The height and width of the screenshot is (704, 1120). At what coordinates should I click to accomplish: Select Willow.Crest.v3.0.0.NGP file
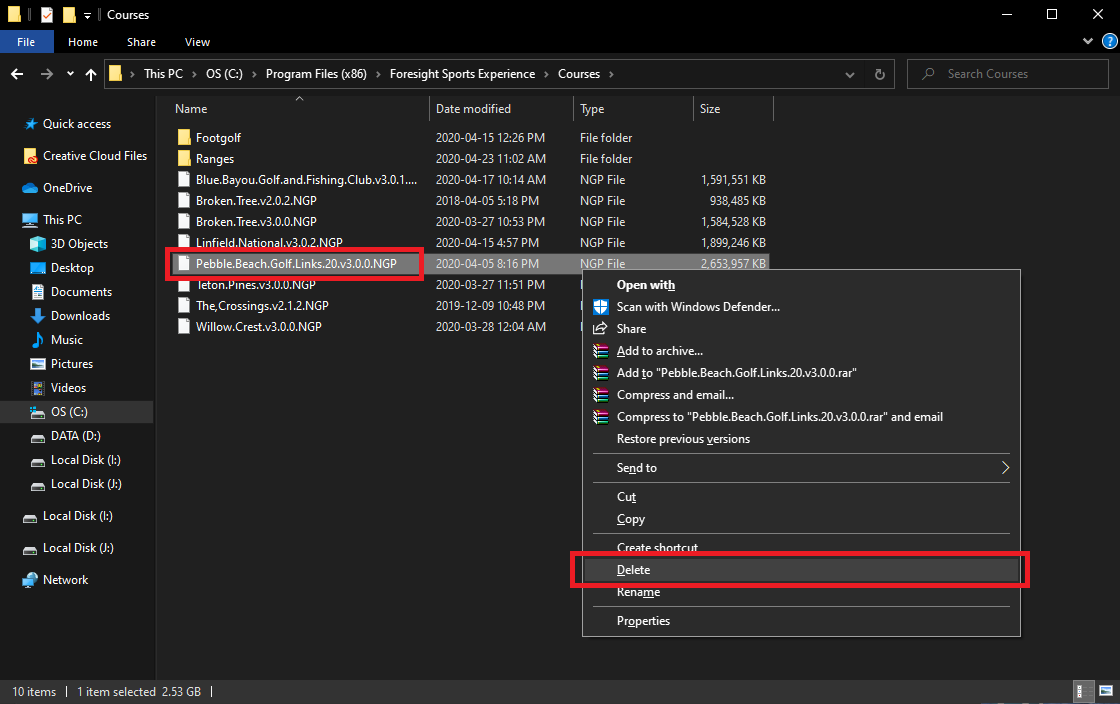click(259, 327)
